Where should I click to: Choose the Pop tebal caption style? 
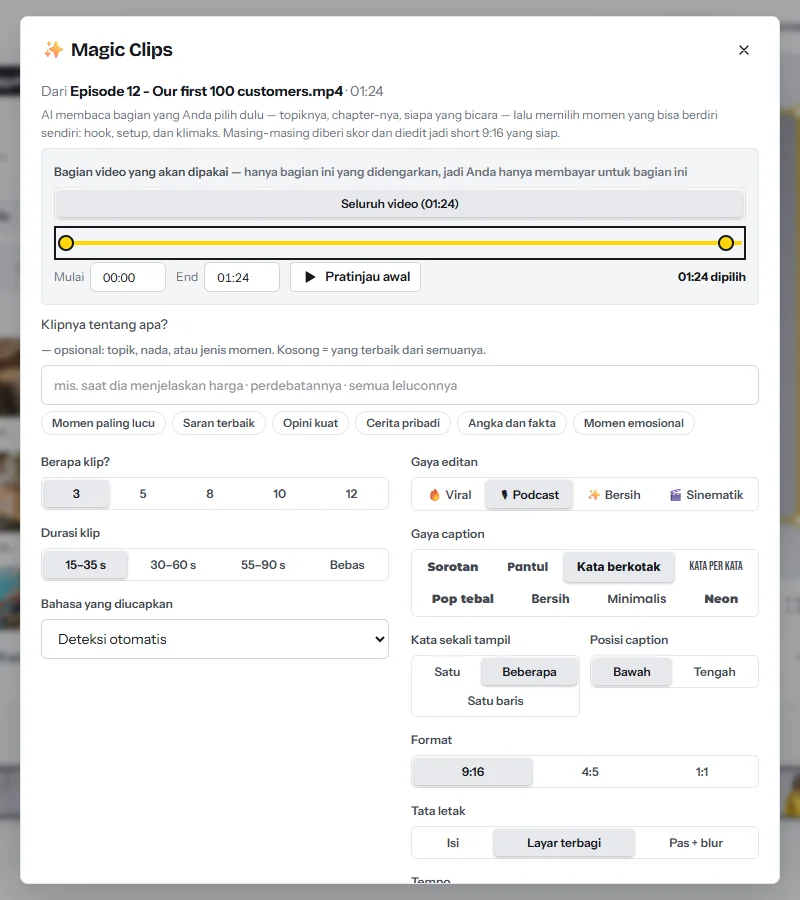tap(463, 599)
